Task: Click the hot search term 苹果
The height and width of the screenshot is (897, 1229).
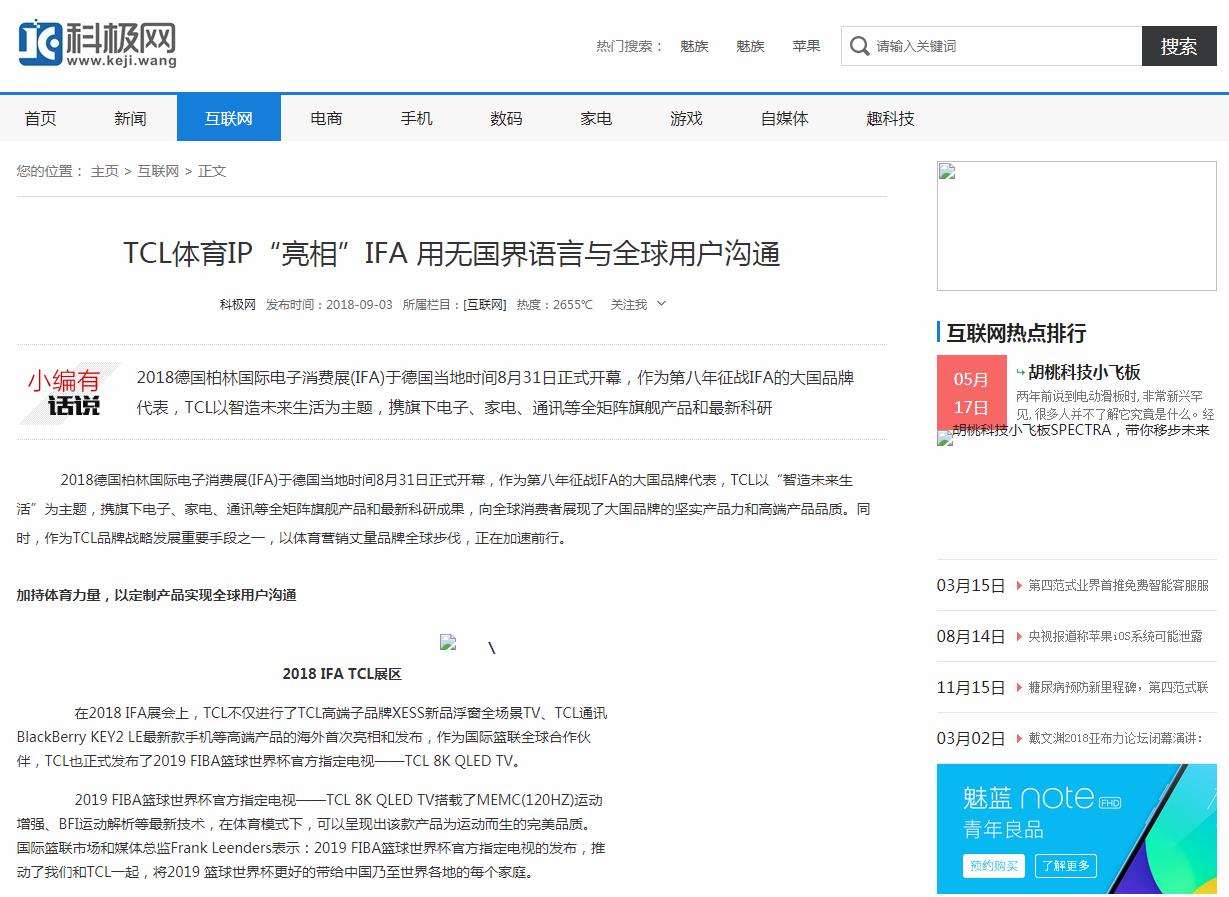Action: 806,46
